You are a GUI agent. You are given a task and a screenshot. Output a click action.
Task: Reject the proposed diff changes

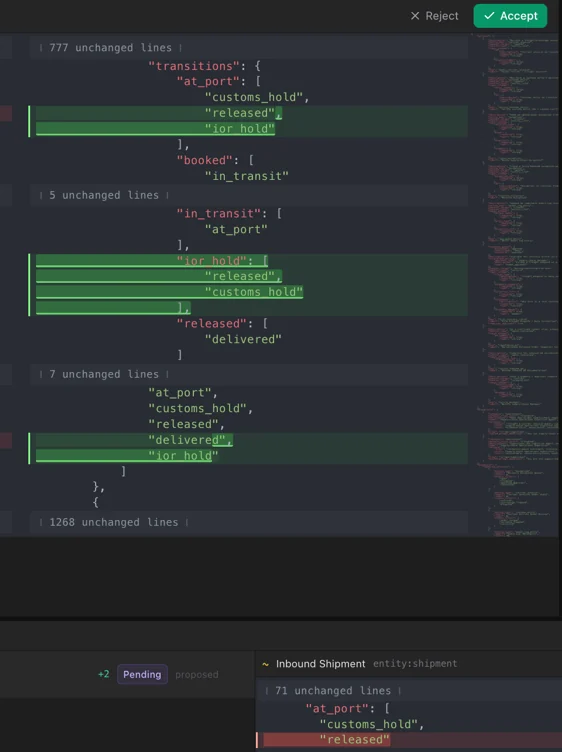[434, 16]
